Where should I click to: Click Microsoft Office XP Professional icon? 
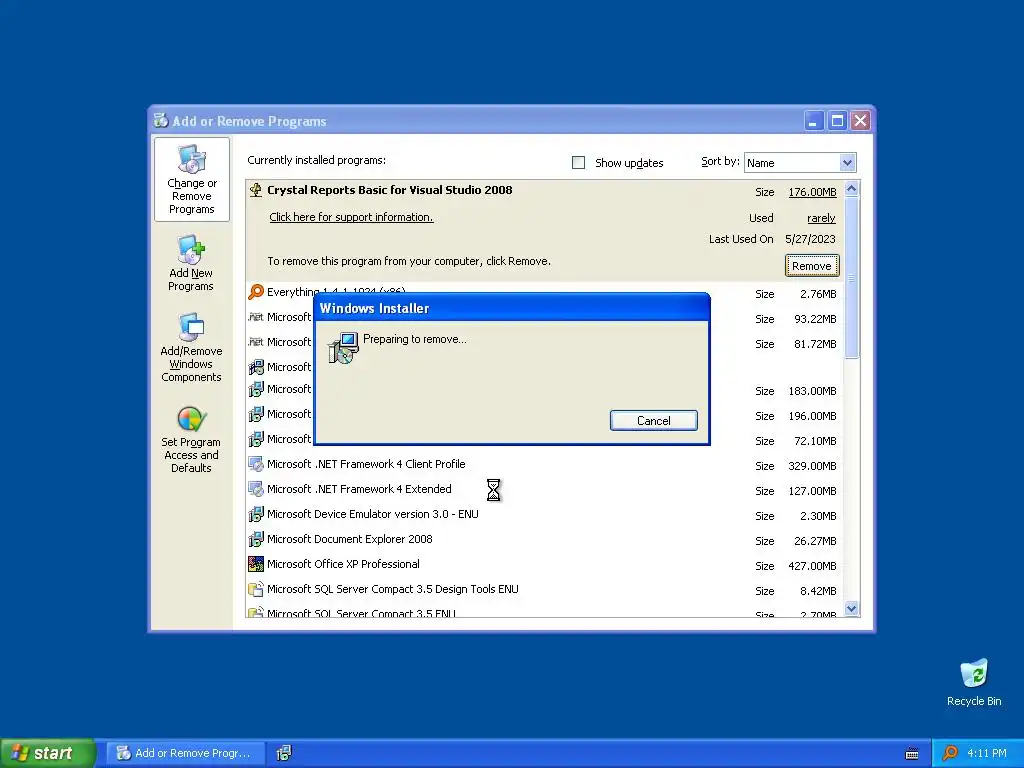point(256,564)
